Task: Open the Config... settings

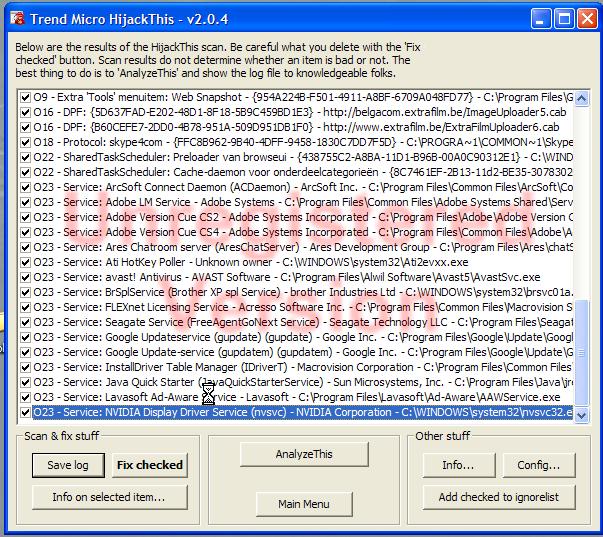Action: (538, 465)
